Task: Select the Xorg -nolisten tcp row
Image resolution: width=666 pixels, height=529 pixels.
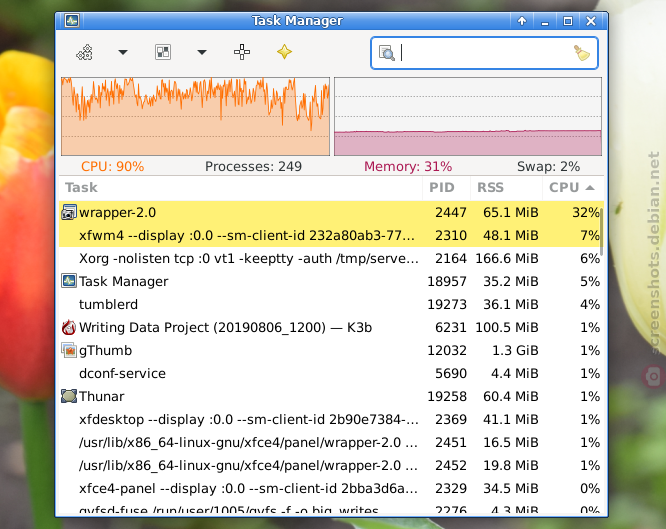Action: (331, 258)
